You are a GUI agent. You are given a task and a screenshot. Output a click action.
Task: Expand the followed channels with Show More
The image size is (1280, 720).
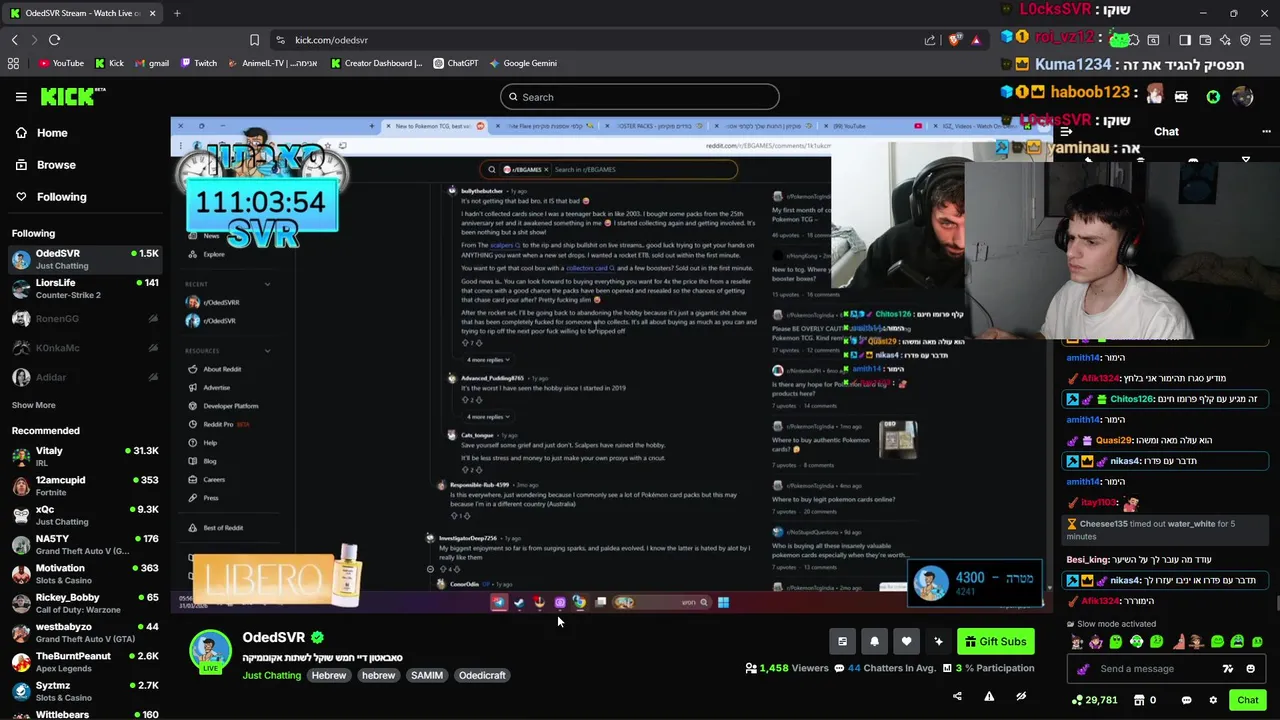tap(33, 405)
